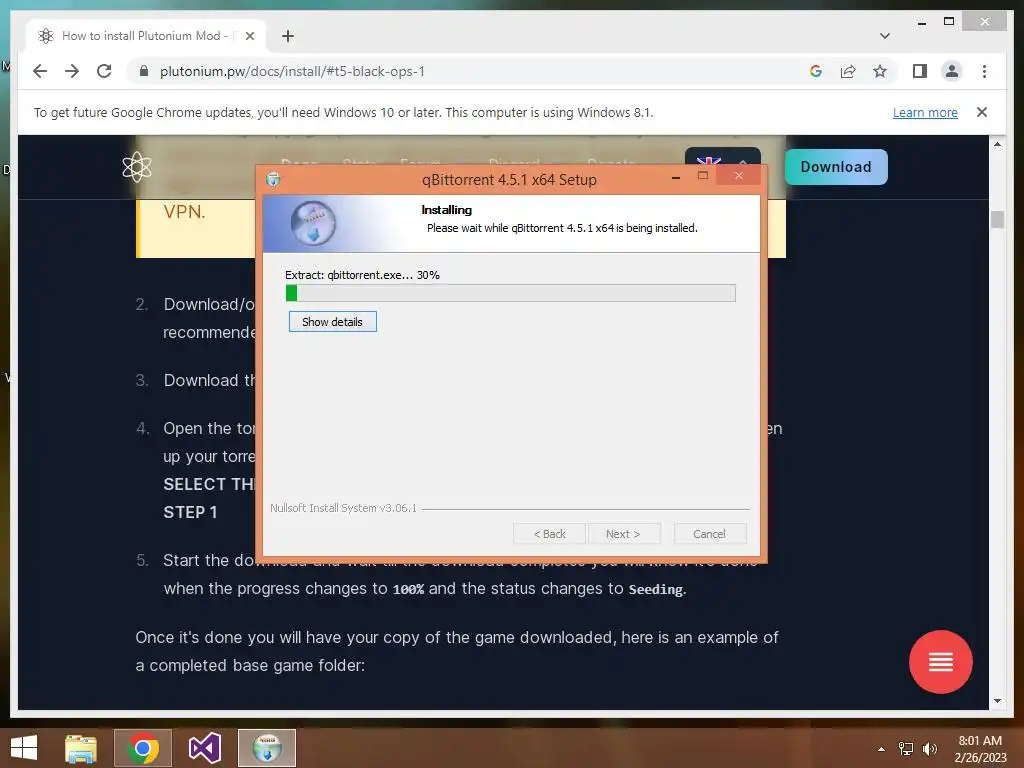
Task: Click the Plutonium atom logo
Action: point(136,167)
